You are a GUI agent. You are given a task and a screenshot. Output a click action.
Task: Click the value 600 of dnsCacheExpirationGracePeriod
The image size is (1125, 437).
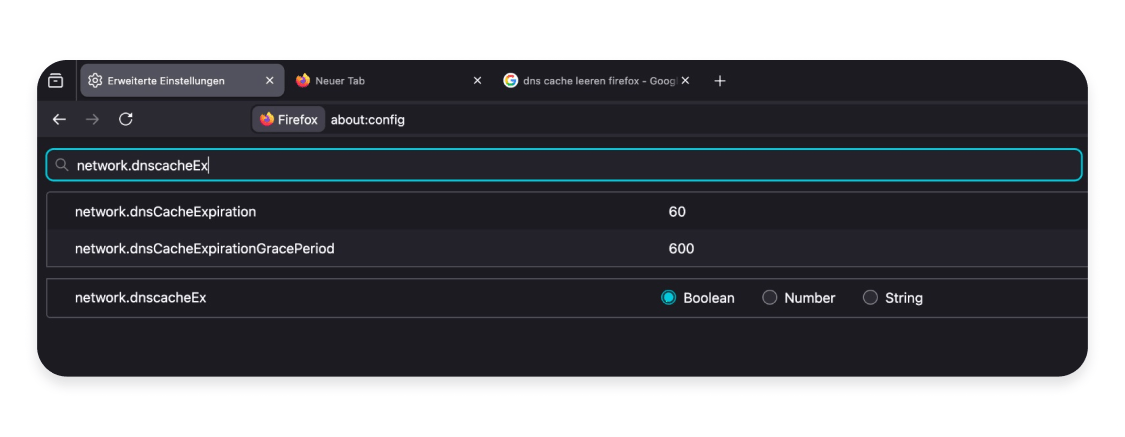[x=681, y=249]
